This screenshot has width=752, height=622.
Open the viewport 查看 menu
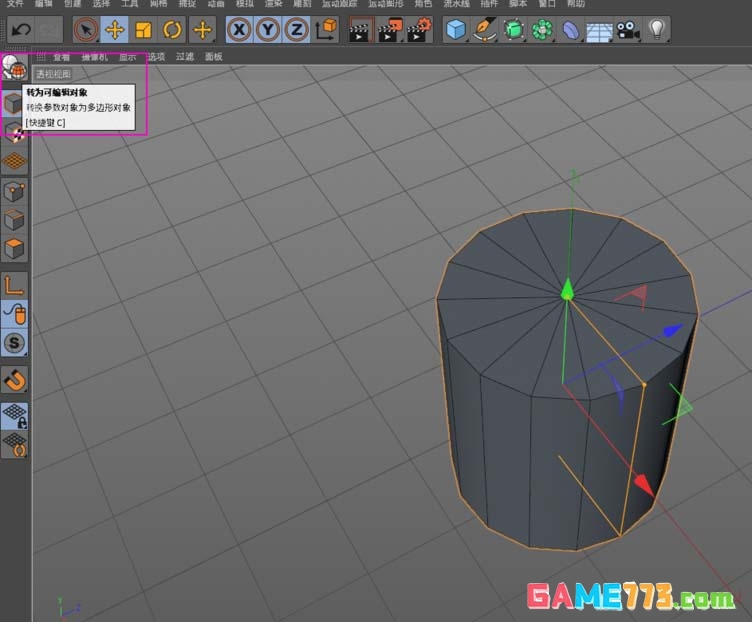(x=61, y=57)
